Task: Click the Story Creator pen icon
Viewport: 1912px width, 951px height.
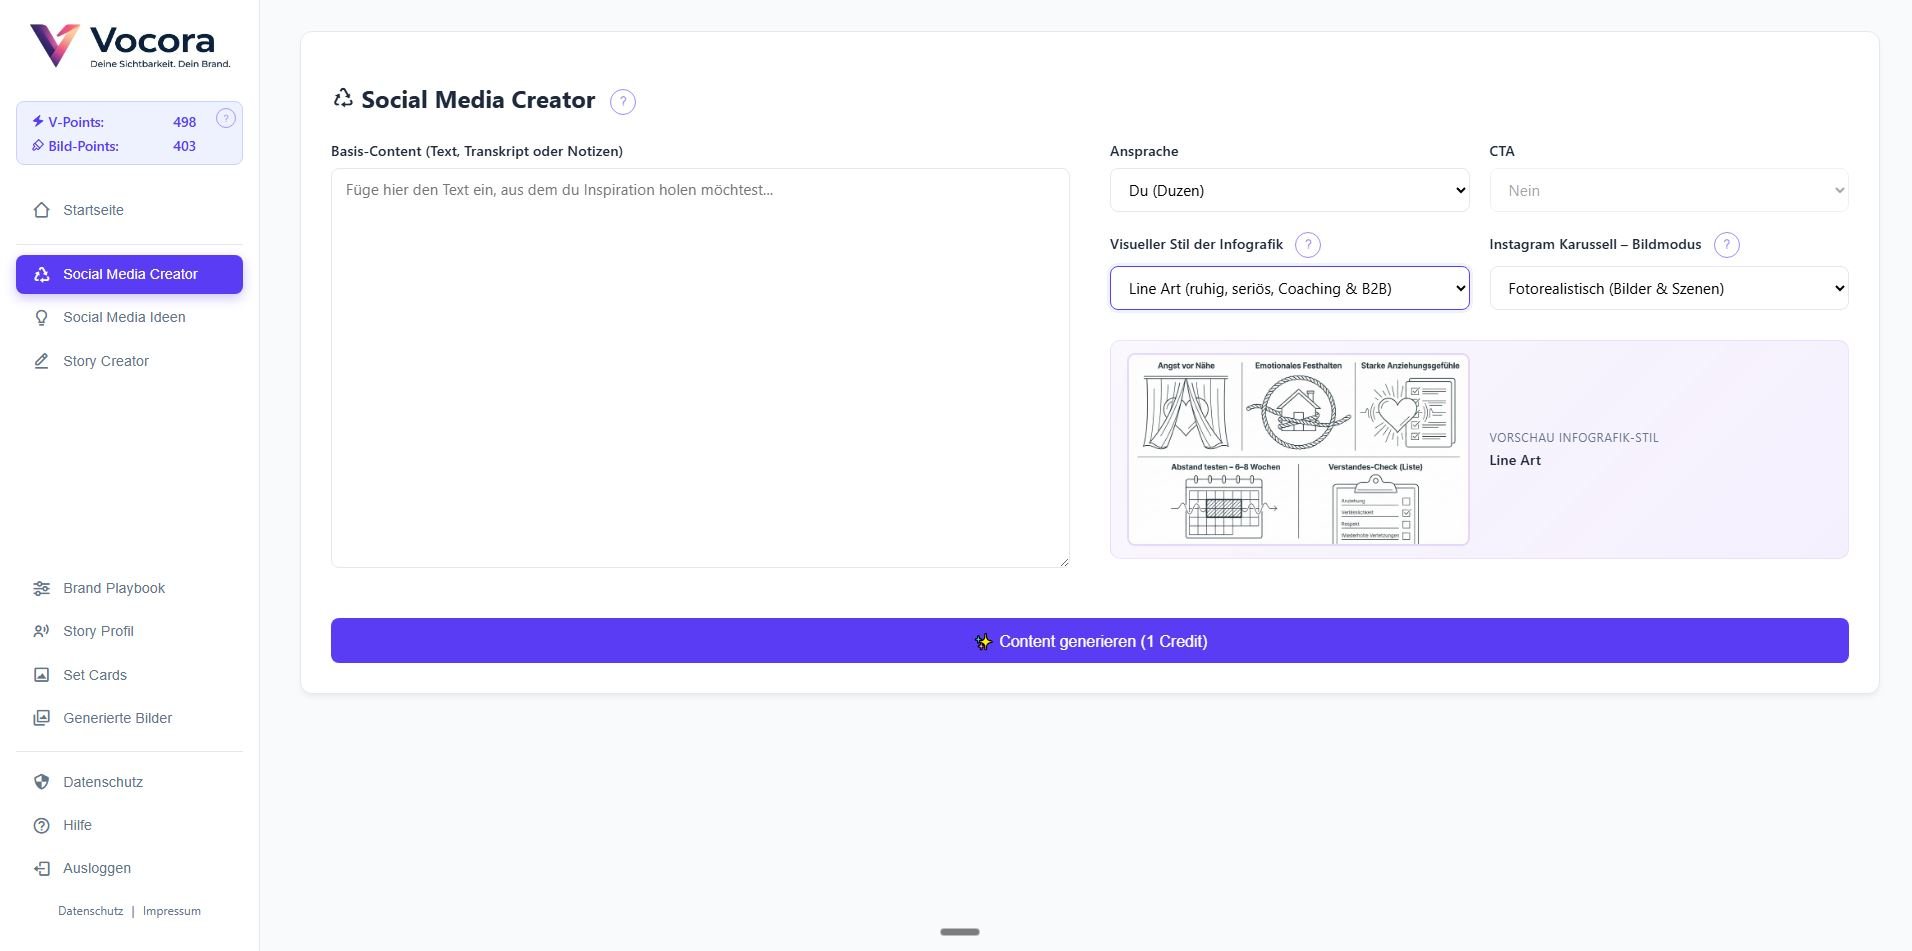Action: click(x=41, y=361)
